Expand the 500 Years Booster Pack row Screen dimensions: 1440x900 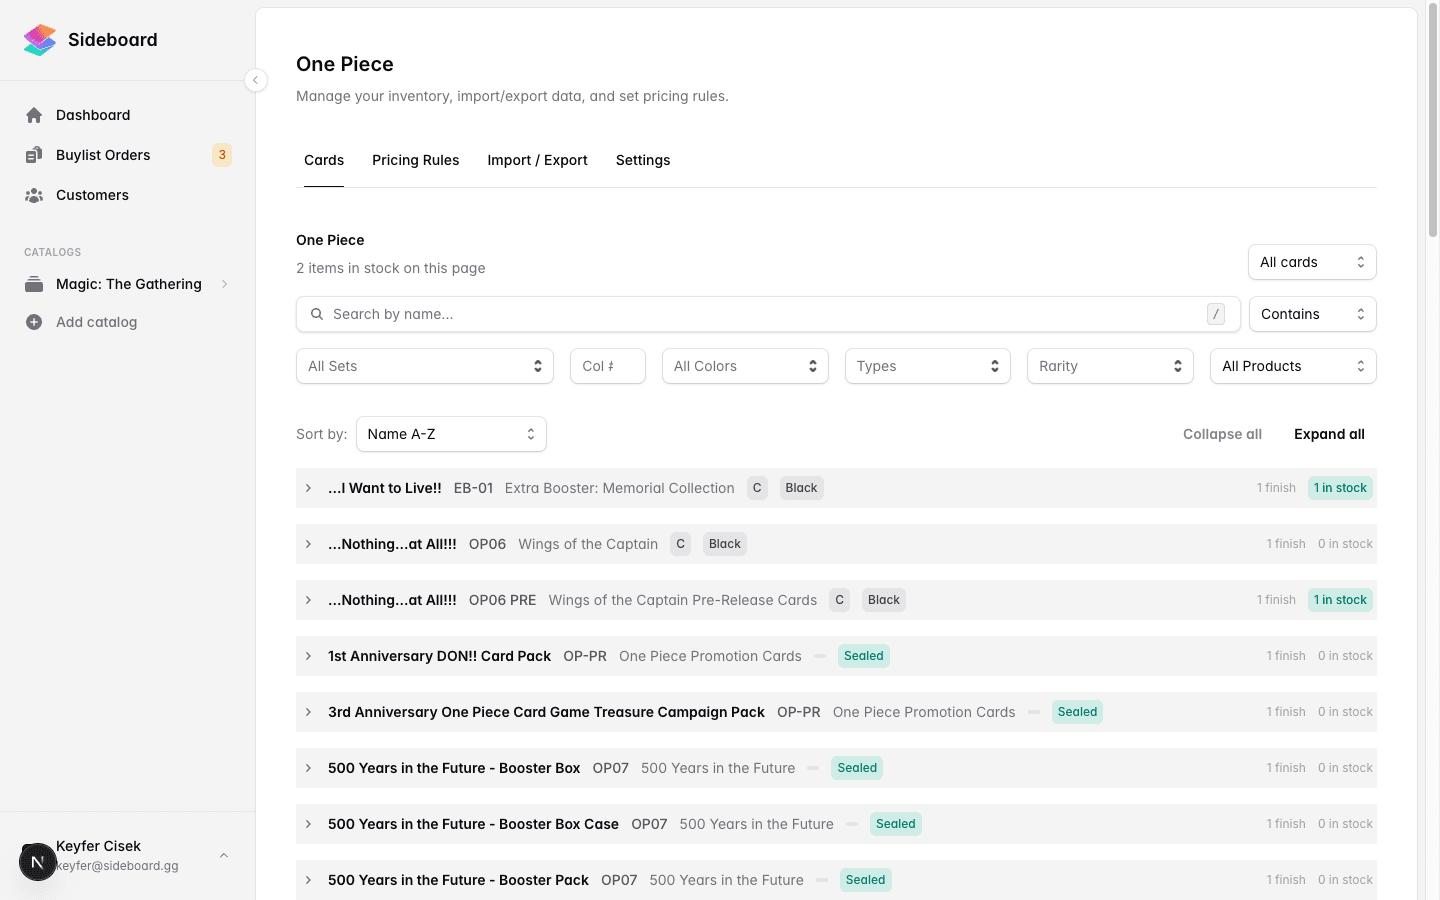[309, 880]
